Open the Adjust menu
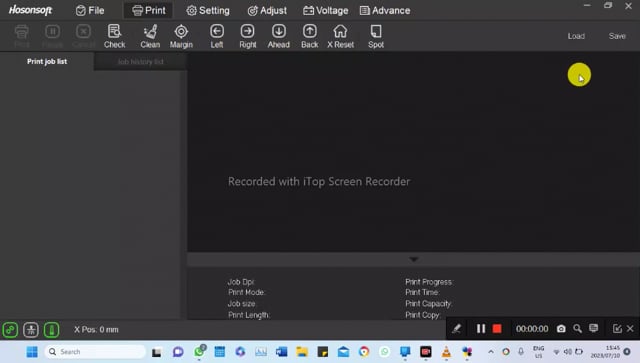Screen dimensions: 640x363 (267, 11)
